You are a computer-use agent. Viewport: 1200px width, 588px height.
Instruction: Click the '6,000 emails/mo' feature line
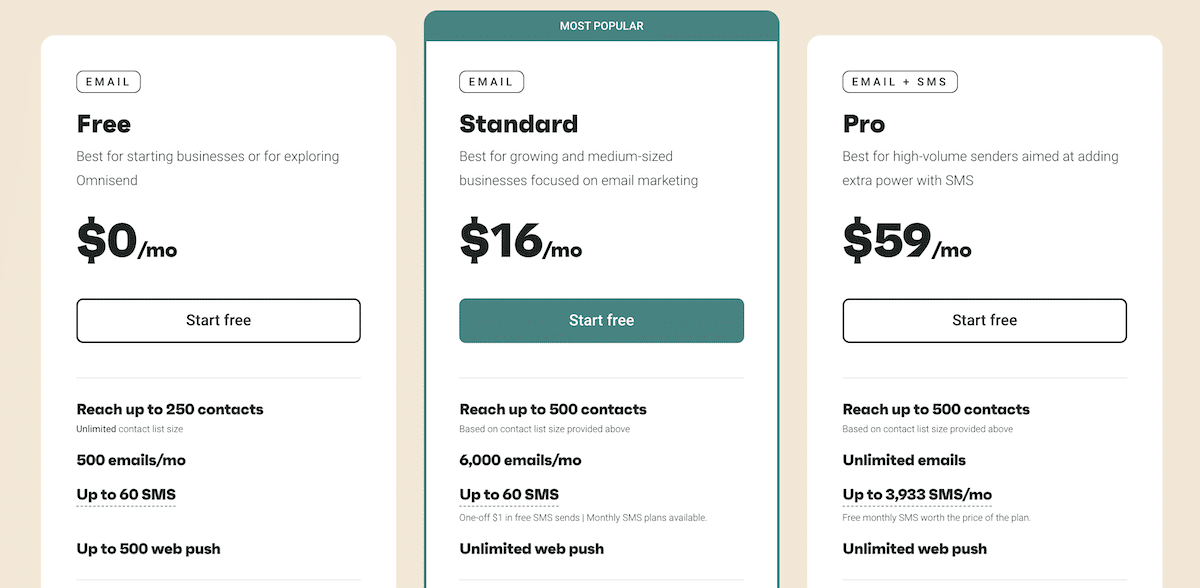[520, 460]
